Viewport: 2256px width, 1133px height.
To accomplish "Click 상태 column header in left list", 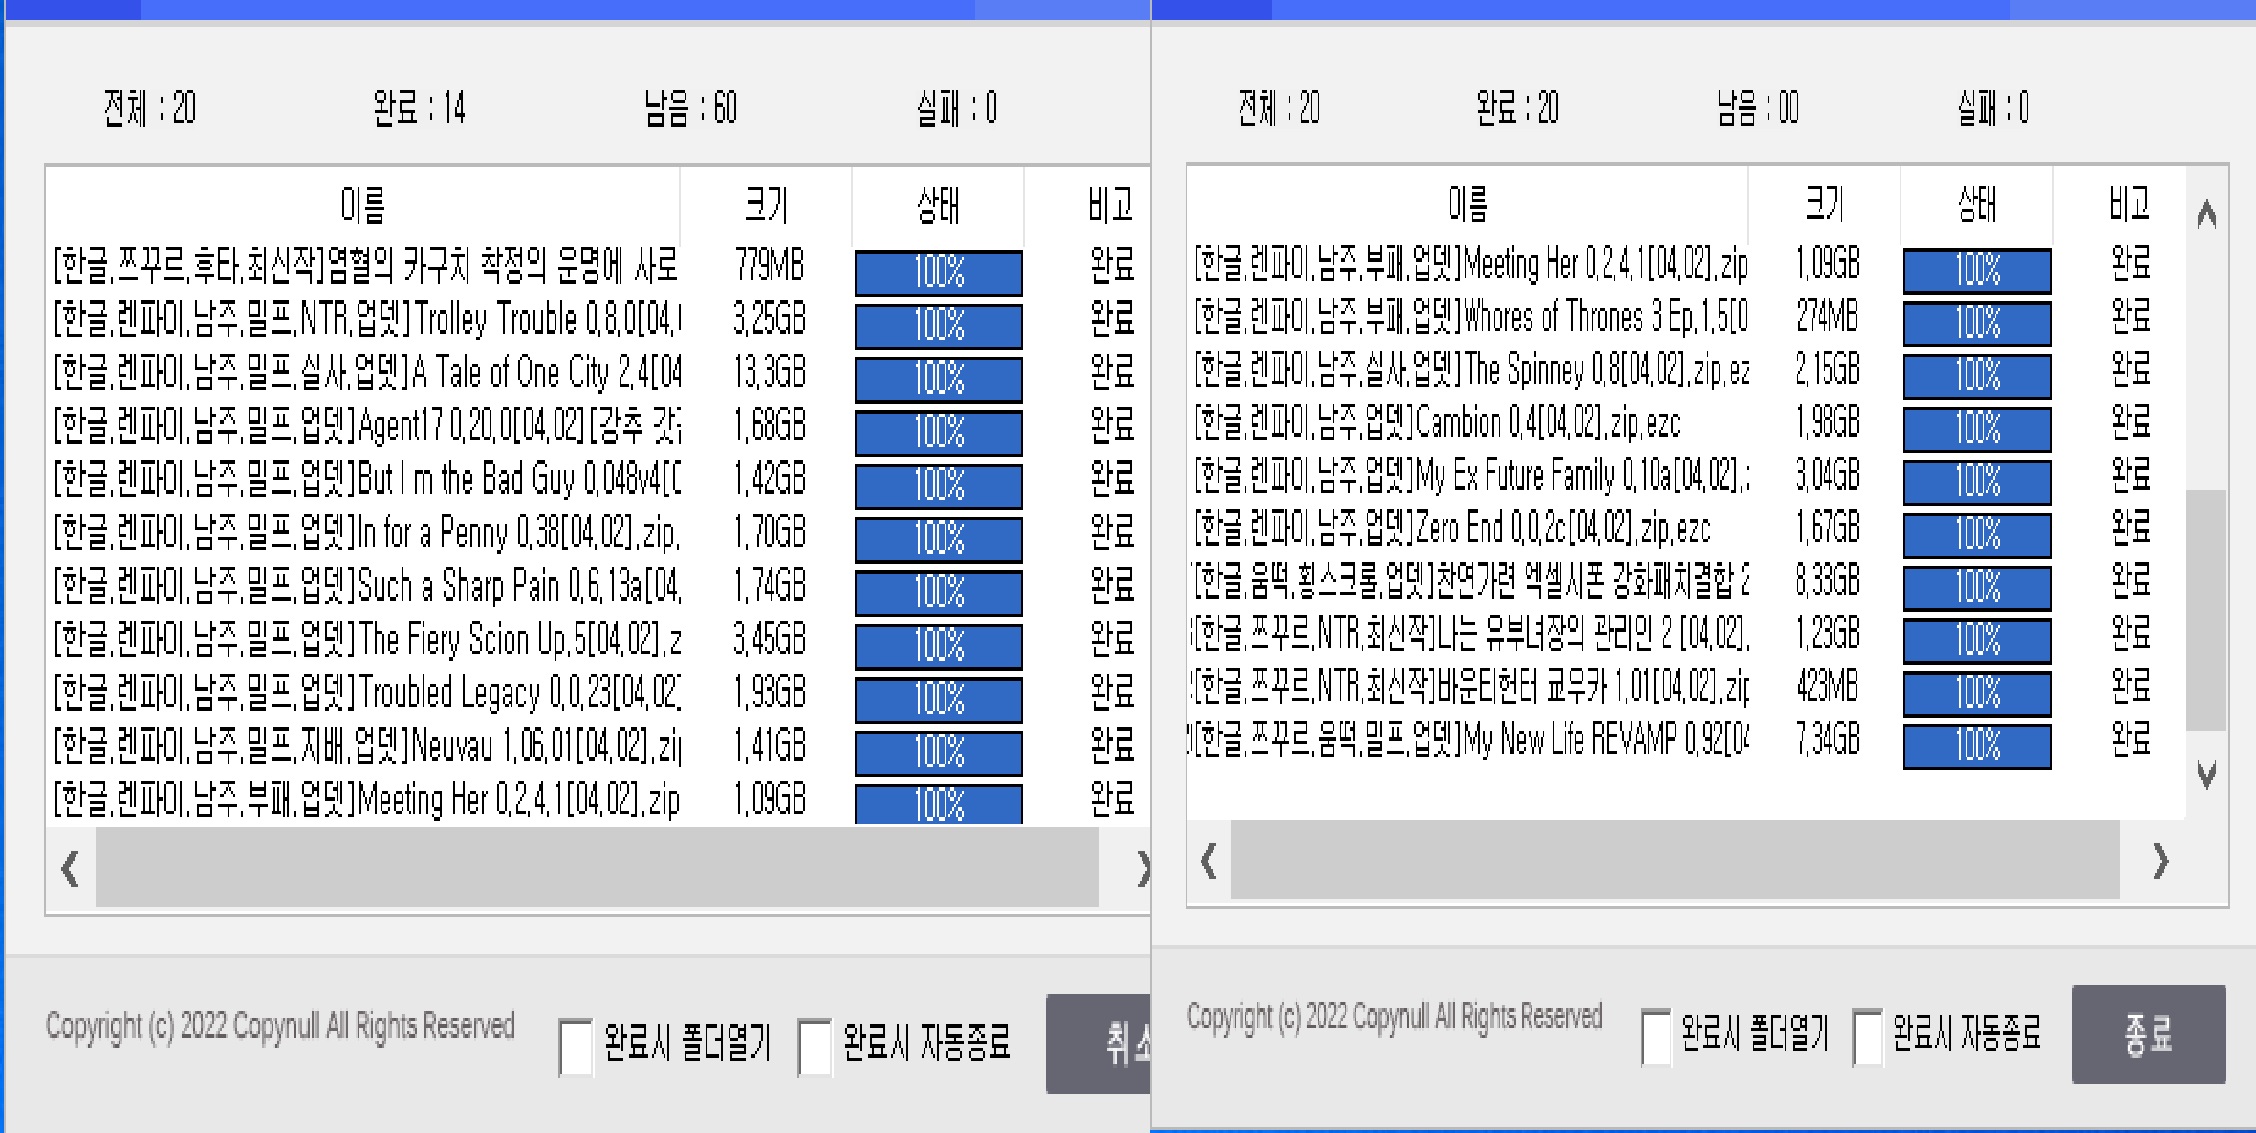I will pyautogui.click(x=937, y=205).
